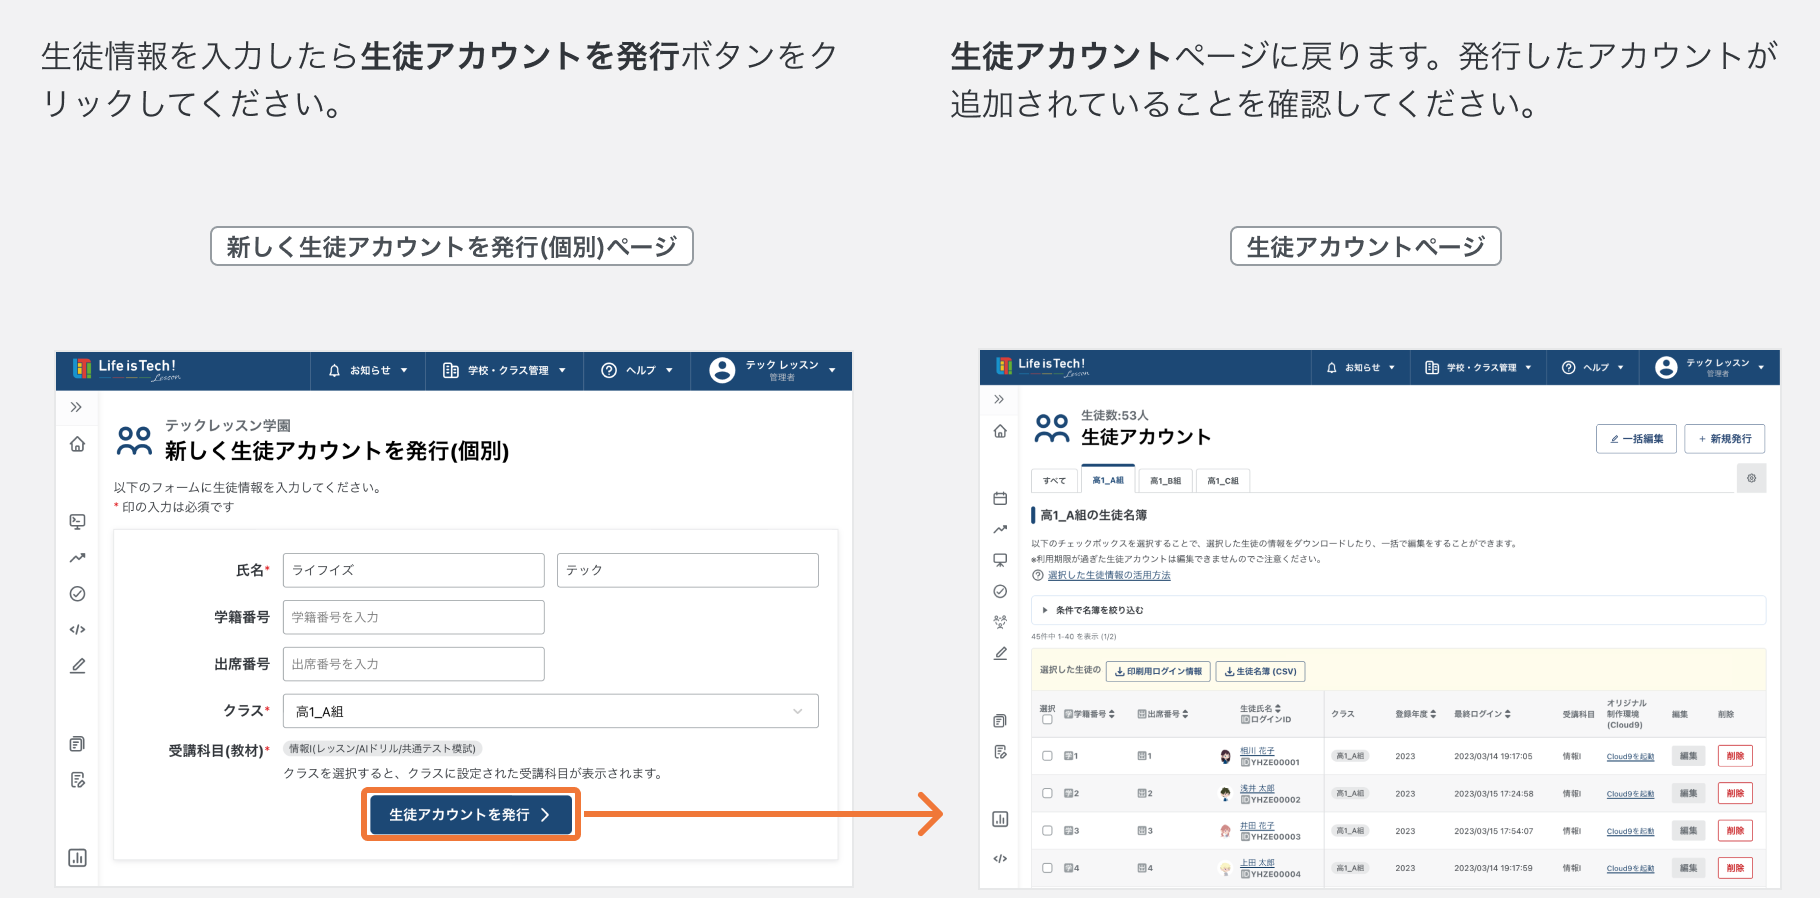The image size is (1820, 898).
Task: Click the pencil sidebar icon on student accounts list
Action: [1000, 653]
